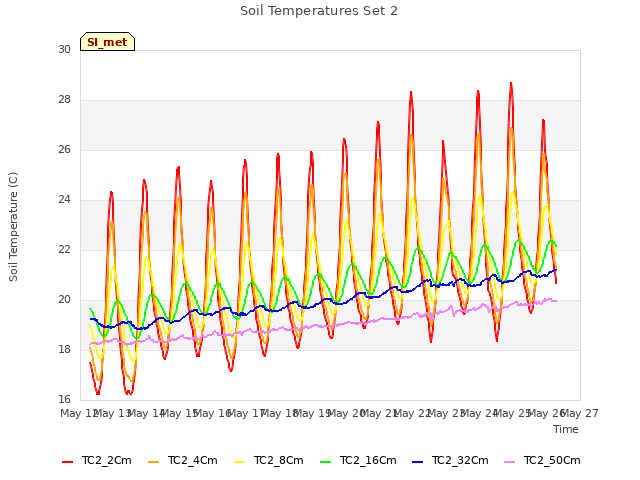Click the y-axis label 28
Screen dimensions: 640x480
tap(64, 100)
